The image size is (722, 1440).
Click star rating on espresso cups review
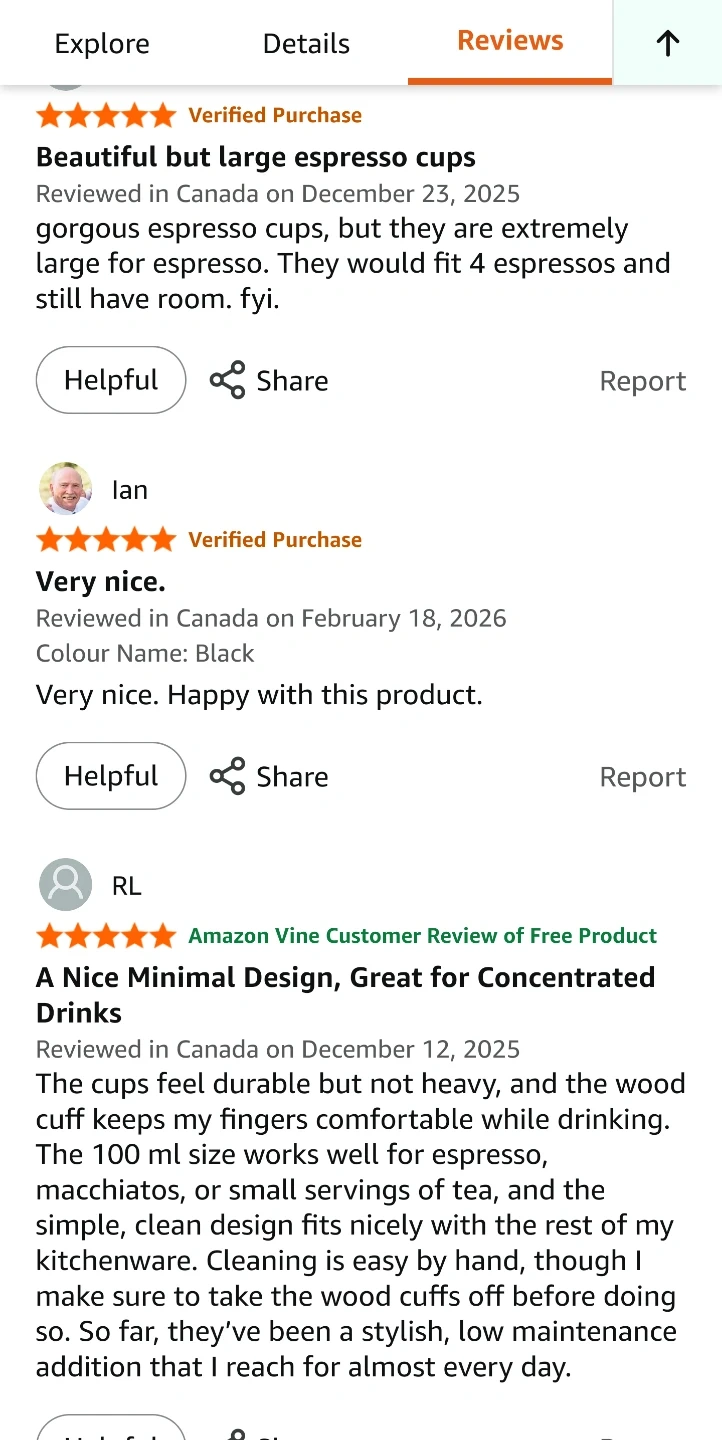click(106, 116)
